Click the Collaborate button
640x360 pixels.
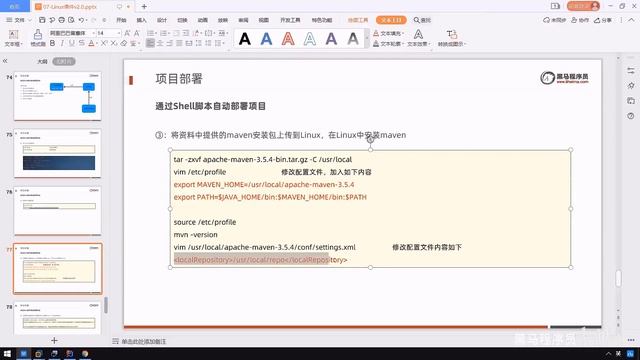[580, 20]
